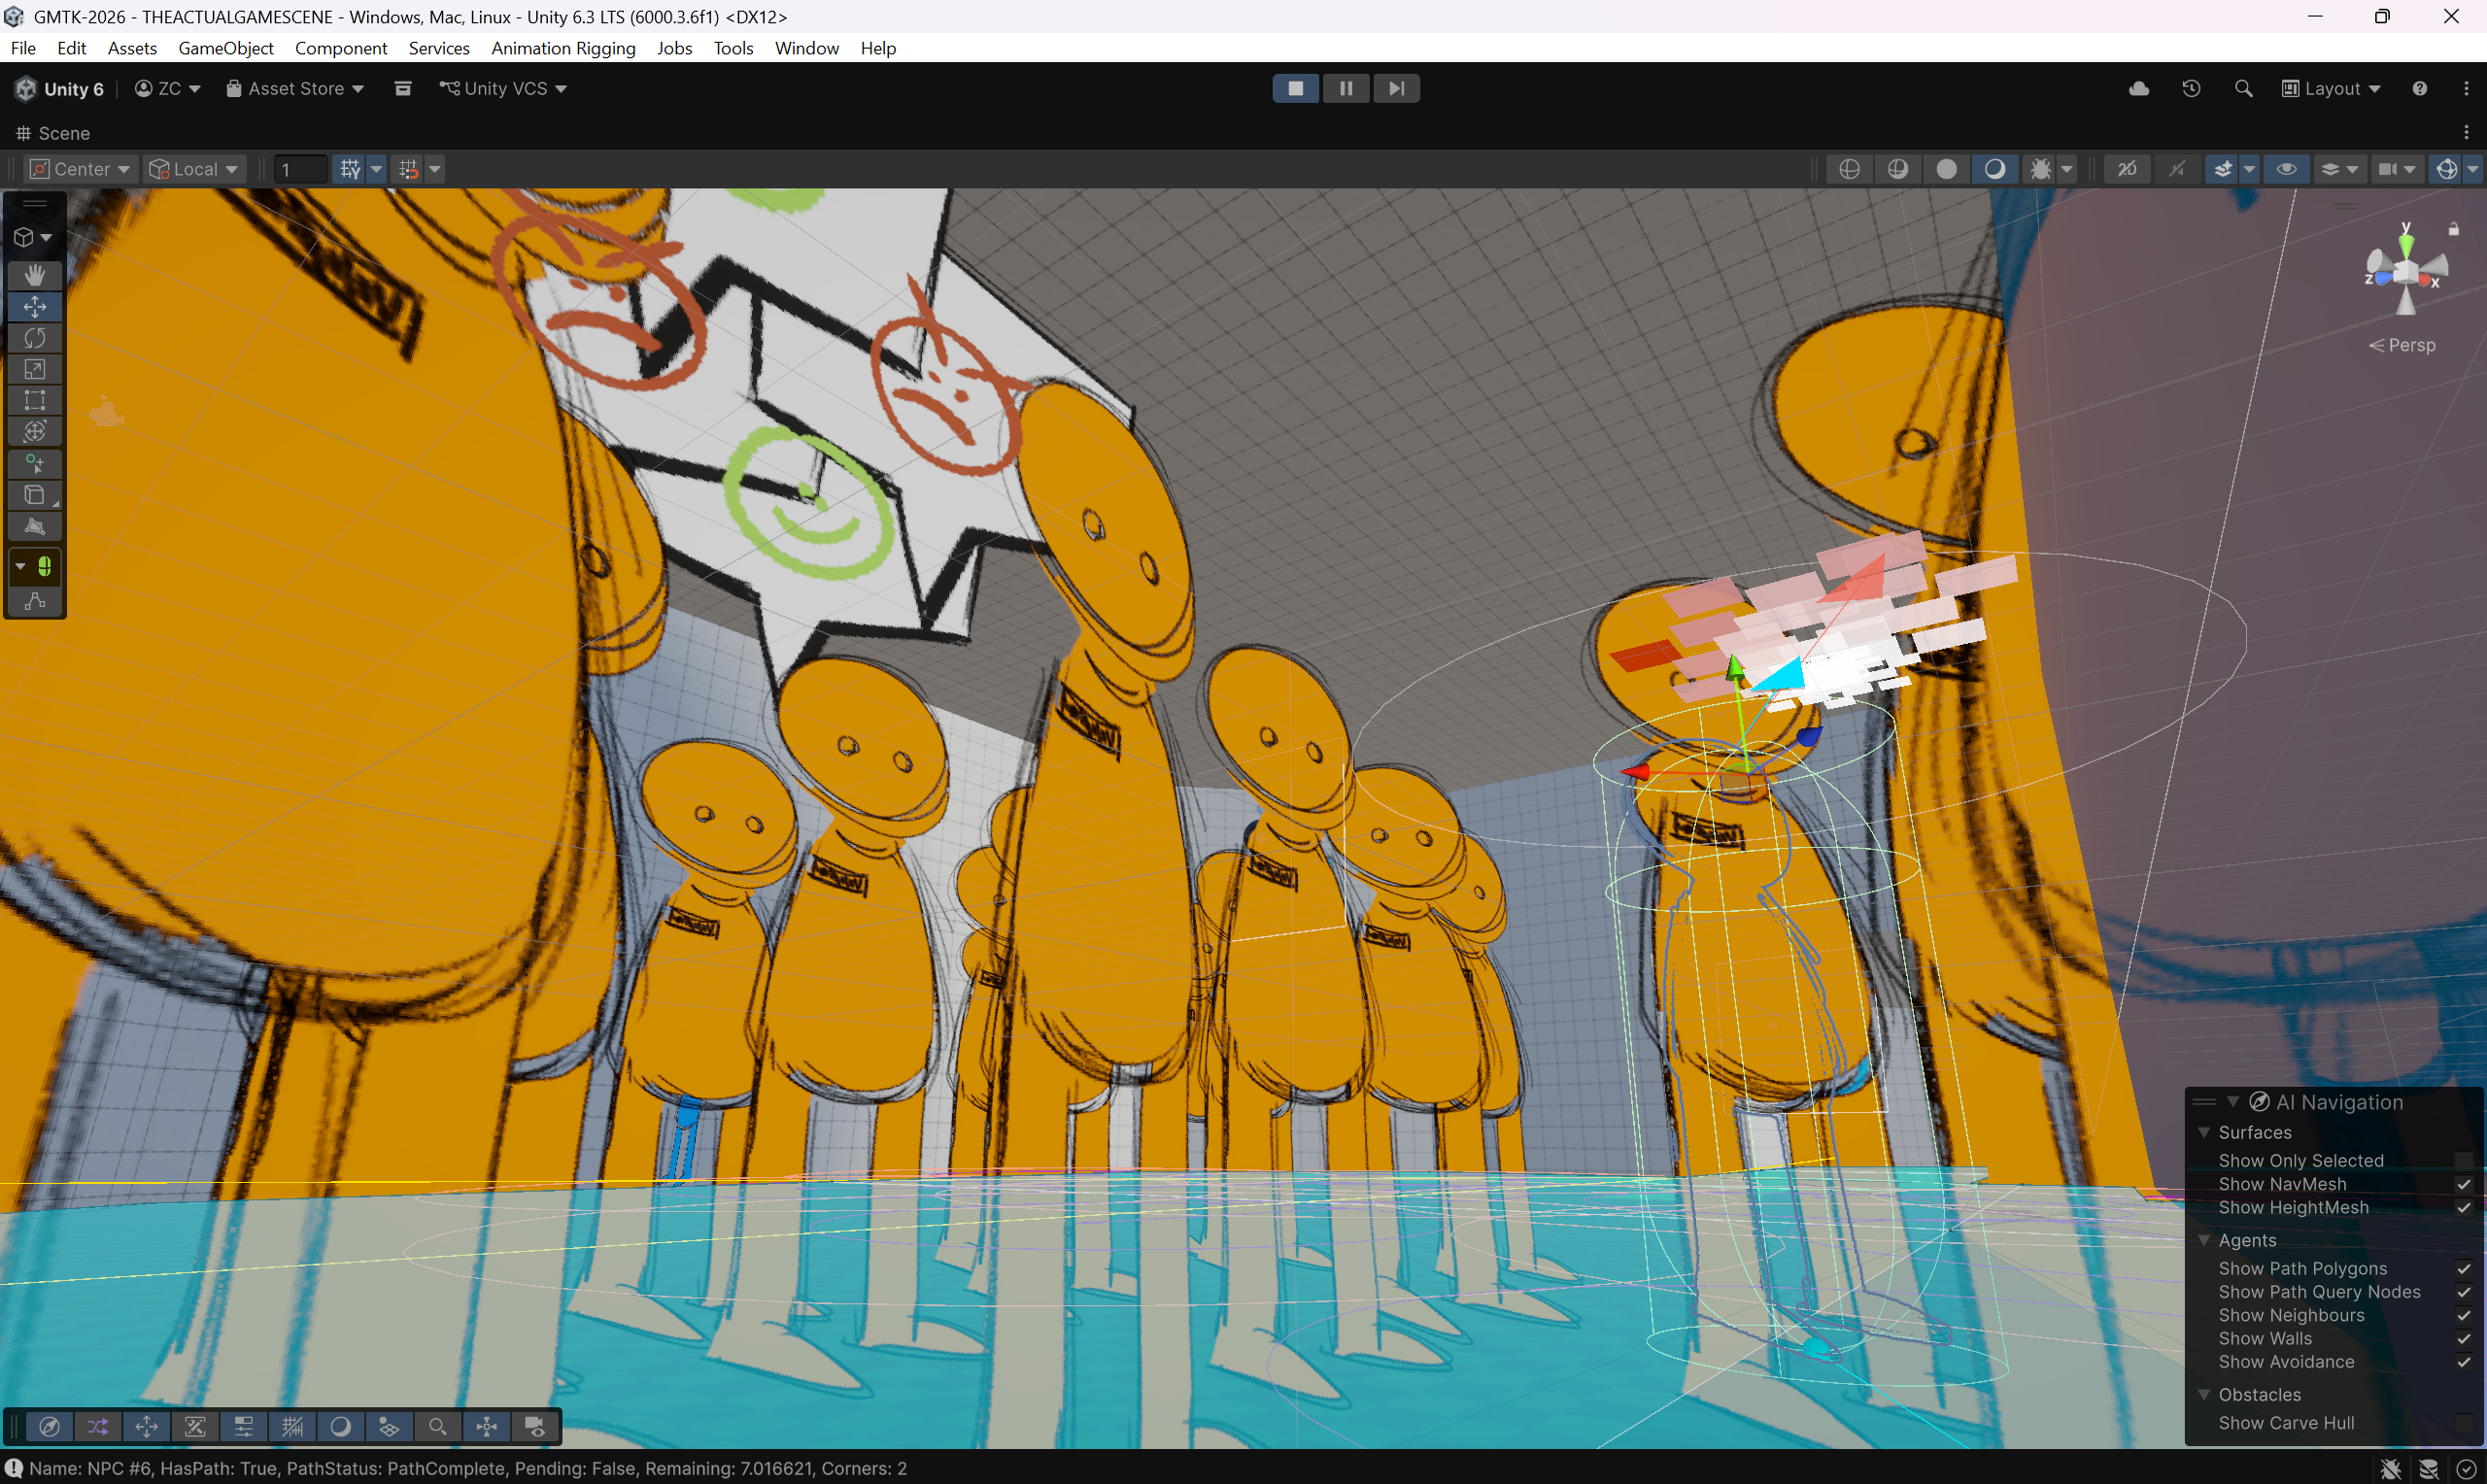Open the debug draw mode dropdown arrow

2066,169
